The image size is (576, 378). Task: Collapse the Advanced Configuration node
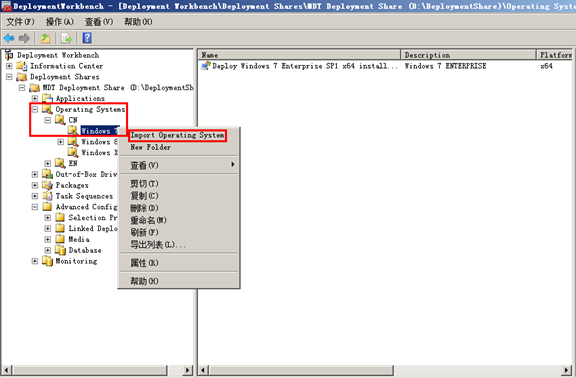click(x=35, y=207)
